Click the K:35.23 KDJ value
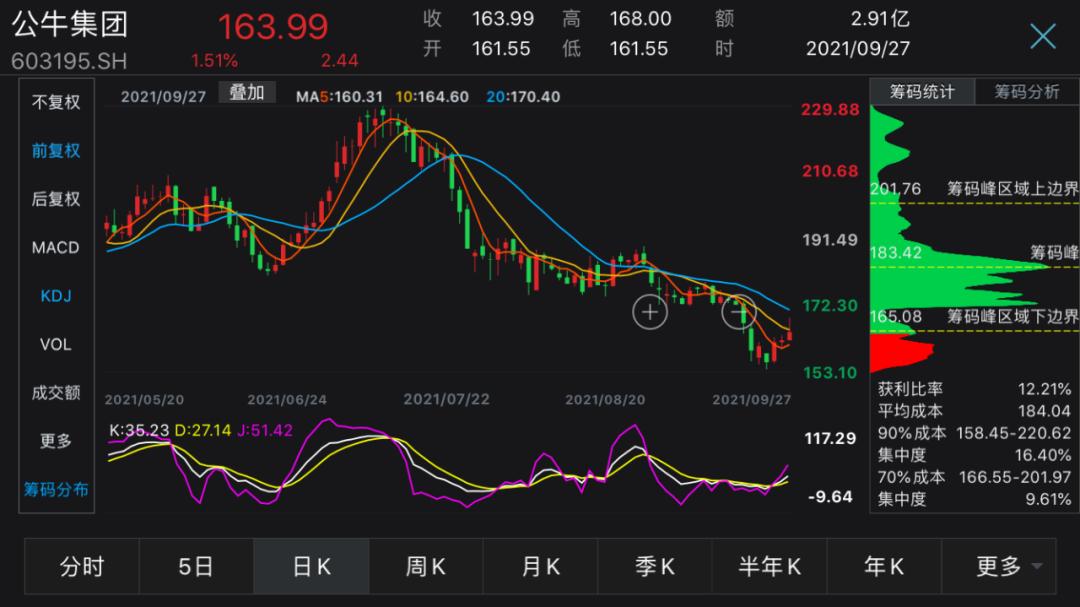 [x=138, y=431]
